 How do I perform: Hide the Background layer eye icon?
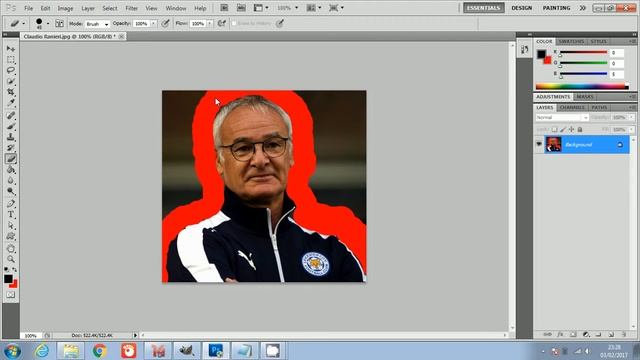(539, 144)
